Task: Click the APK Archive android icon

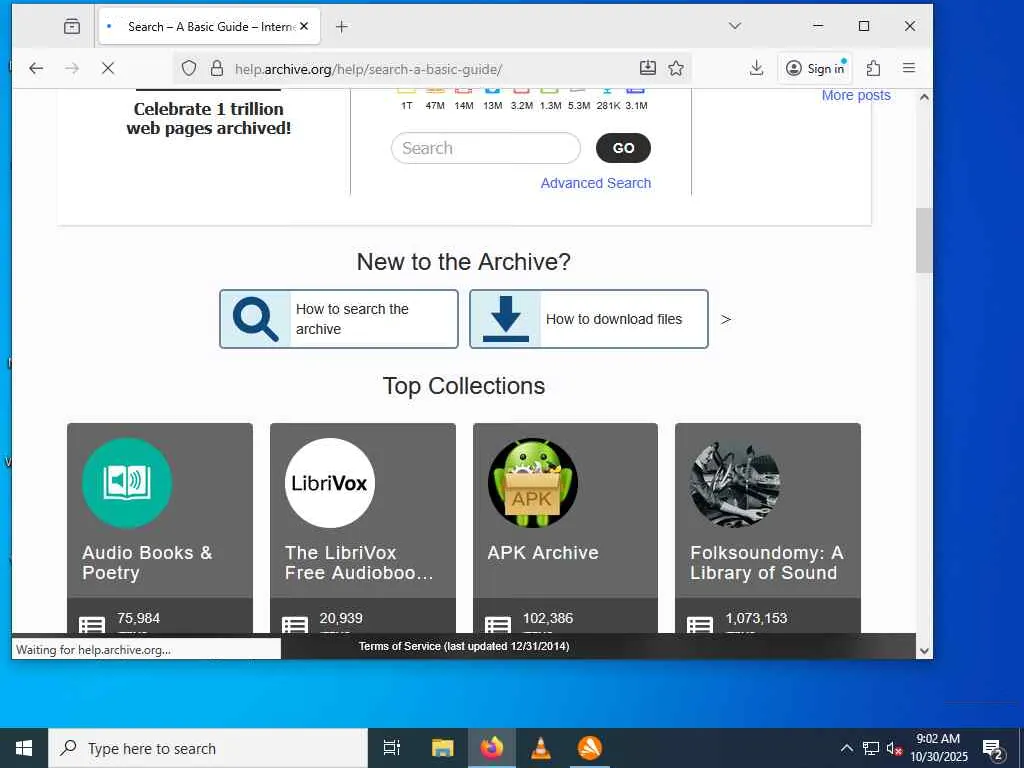Action: click(x=533, y=483)
